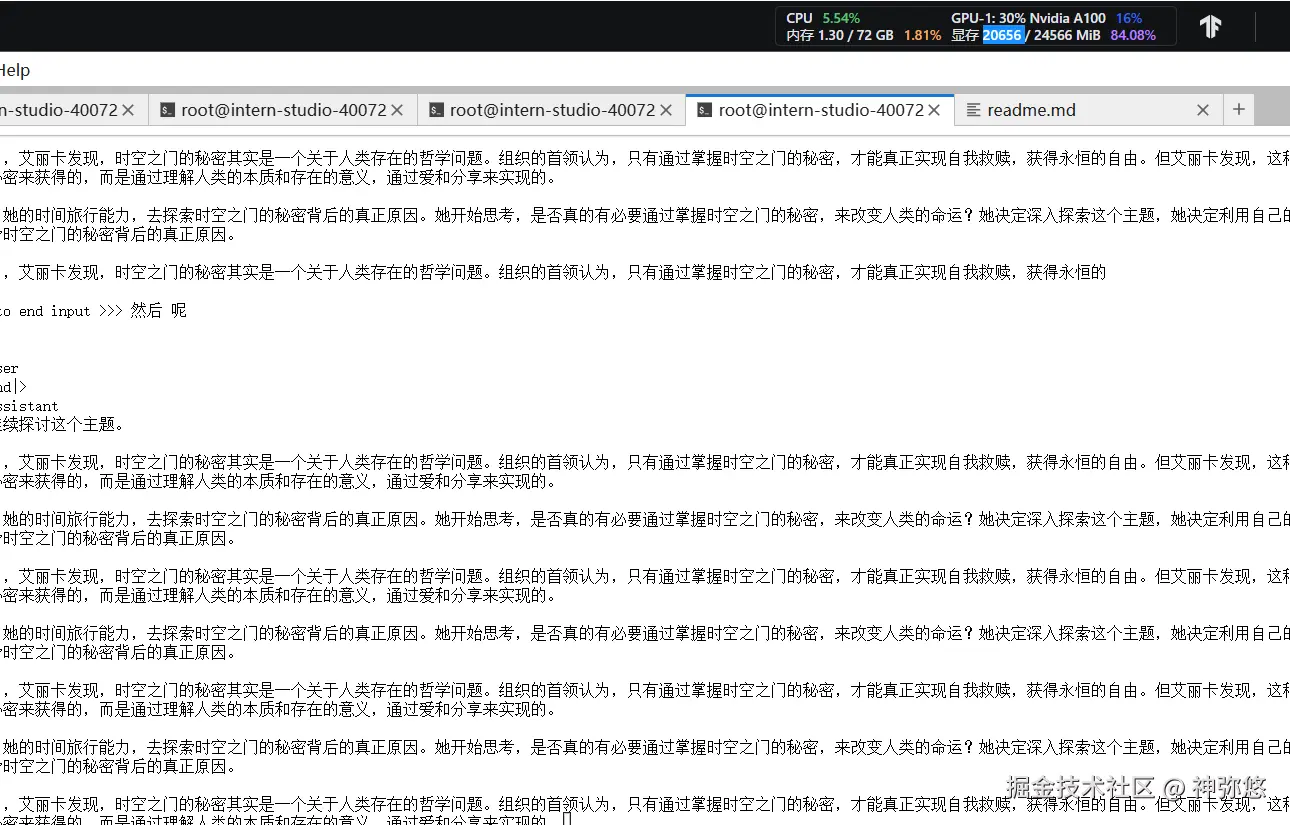Click the prompt line '>>> 然后 呢'

(142, 311)
